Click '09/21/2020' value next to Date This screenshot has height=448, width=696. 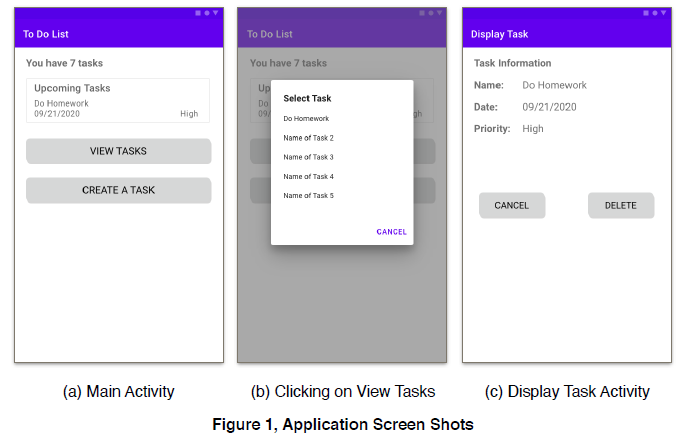pyautogui.click(x=549, y=107)
